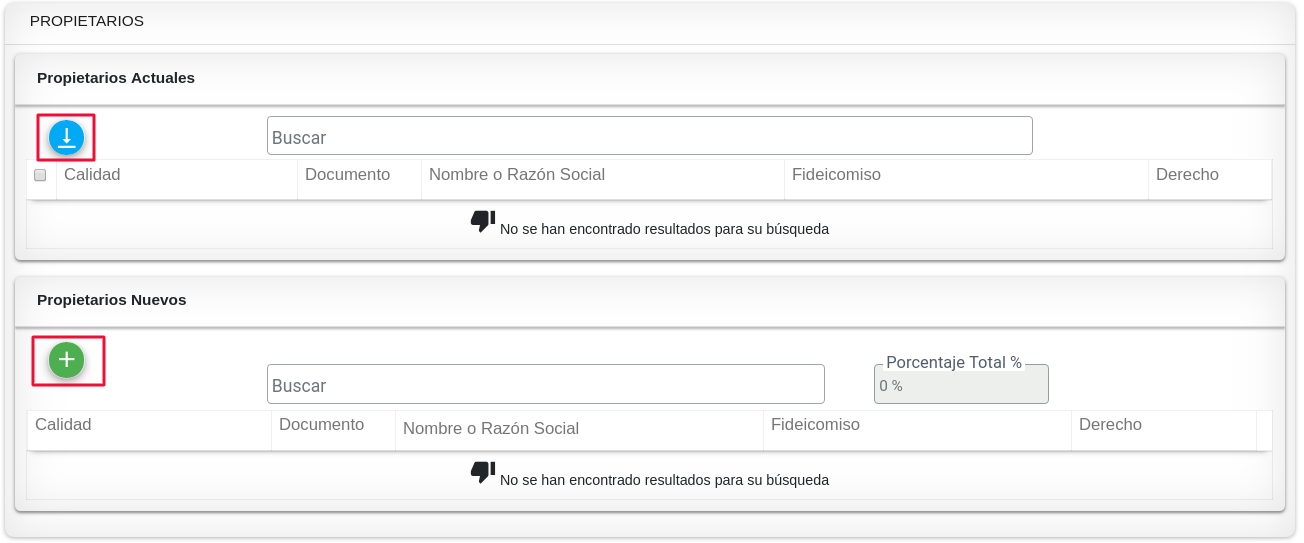Screen dimensions: 1304x543
Task: Sort current owners by Documento column
Action: [347, 175]
